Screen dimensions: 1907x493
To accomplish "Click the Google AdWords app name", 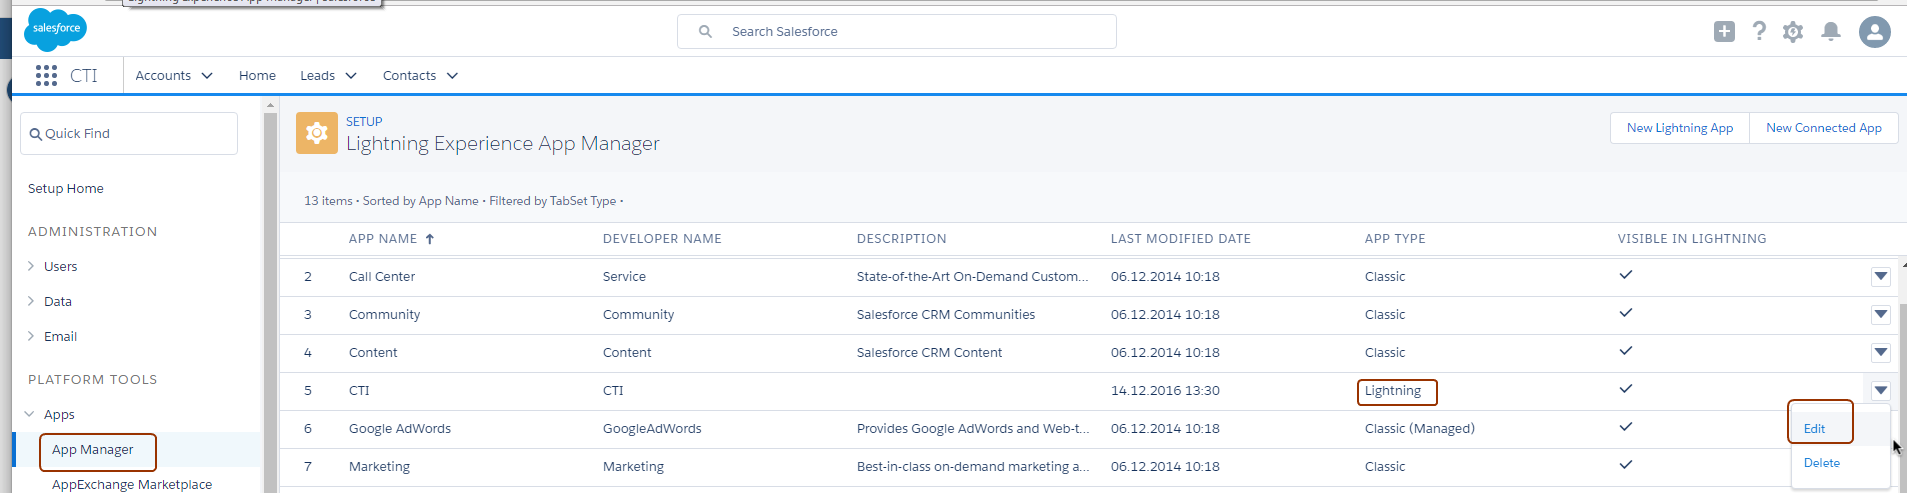I will pyautogui.click(x=399, y=429).
